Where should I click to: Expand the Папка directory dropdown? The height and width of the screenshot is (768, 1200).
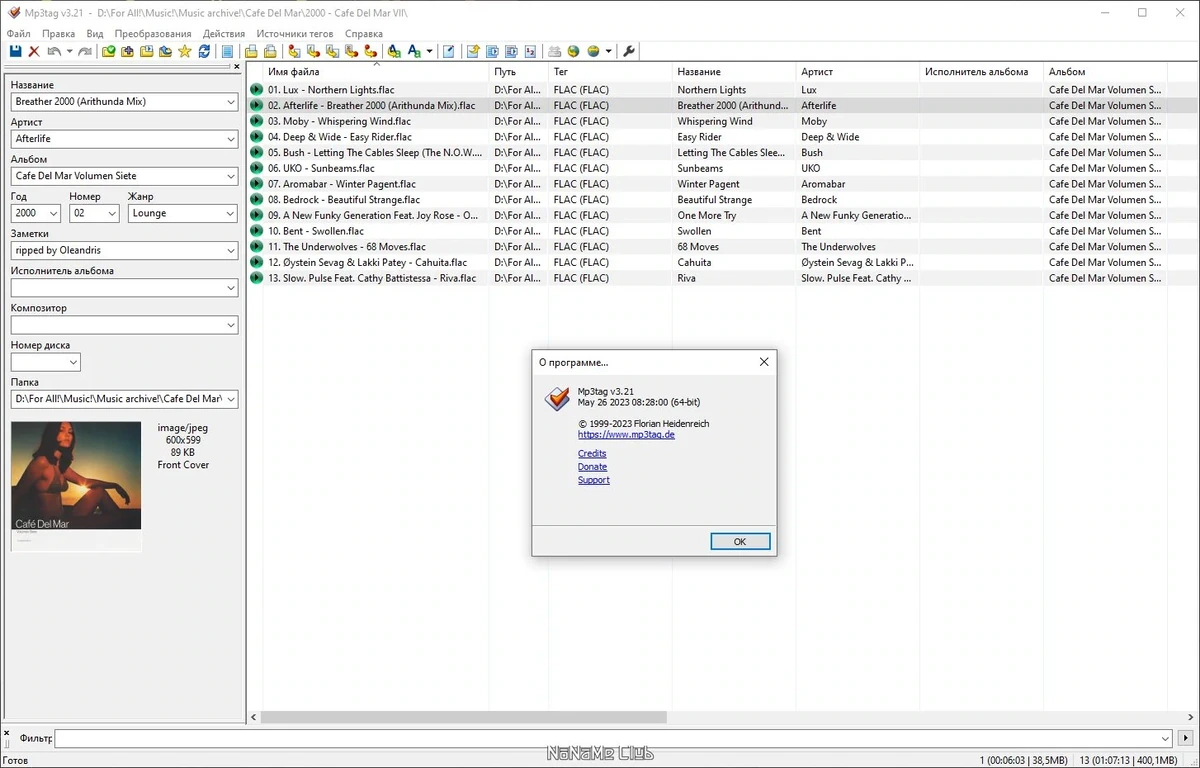tap(230, 399)
